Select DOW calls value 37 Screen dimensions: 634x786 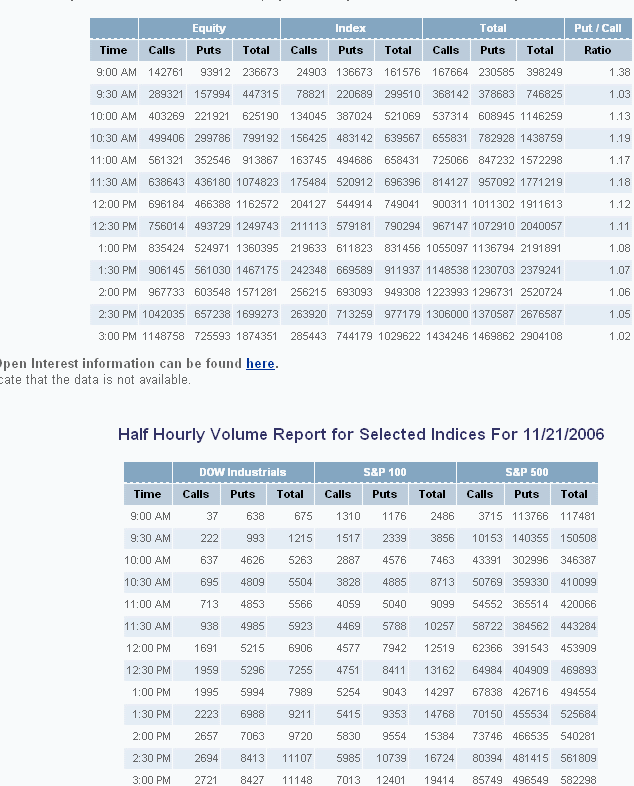coord(212,516)
